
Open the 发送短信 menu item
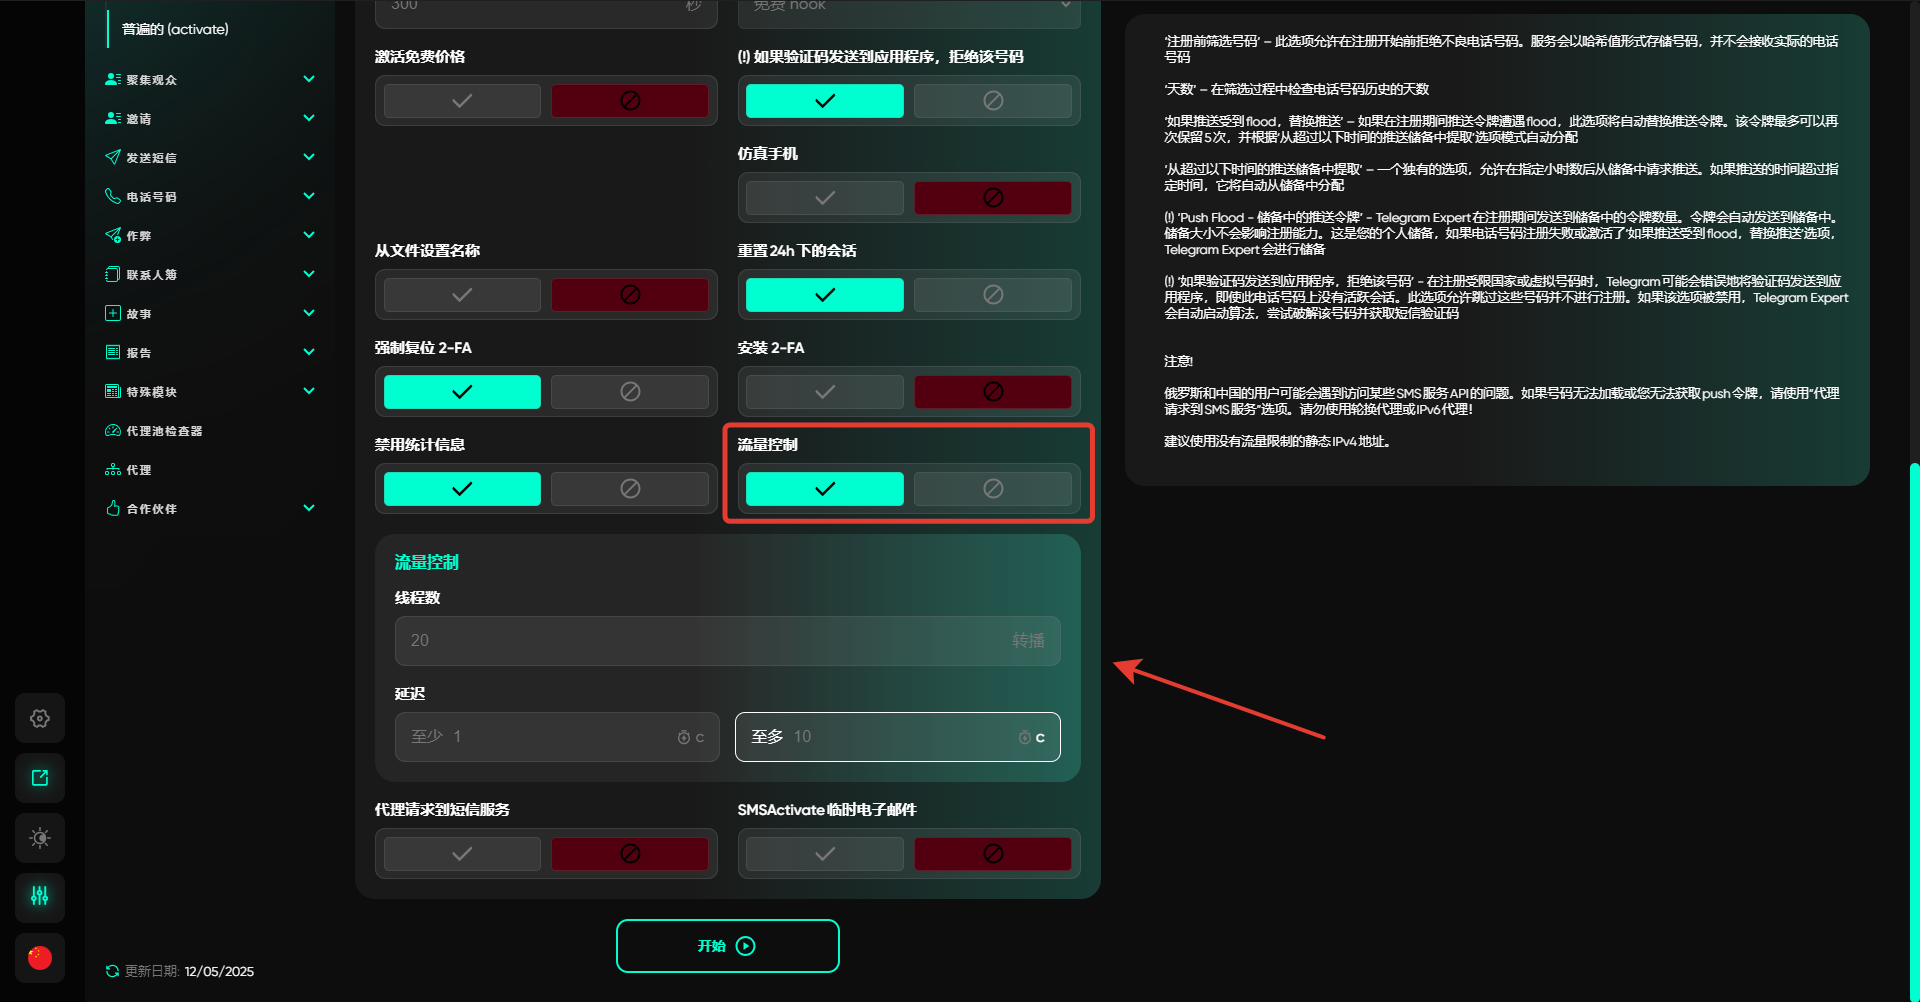coord(151,158)
